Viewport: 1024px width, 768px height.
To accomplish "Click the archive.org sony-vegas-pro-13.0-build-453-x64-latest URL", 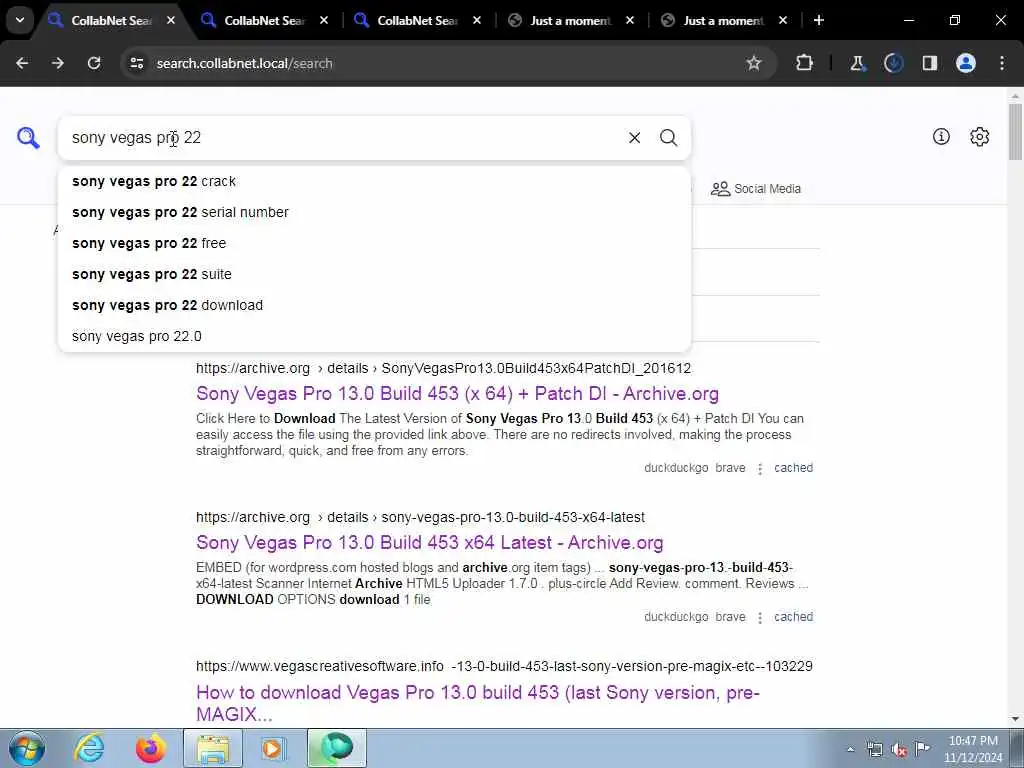I will pos(420,517).
